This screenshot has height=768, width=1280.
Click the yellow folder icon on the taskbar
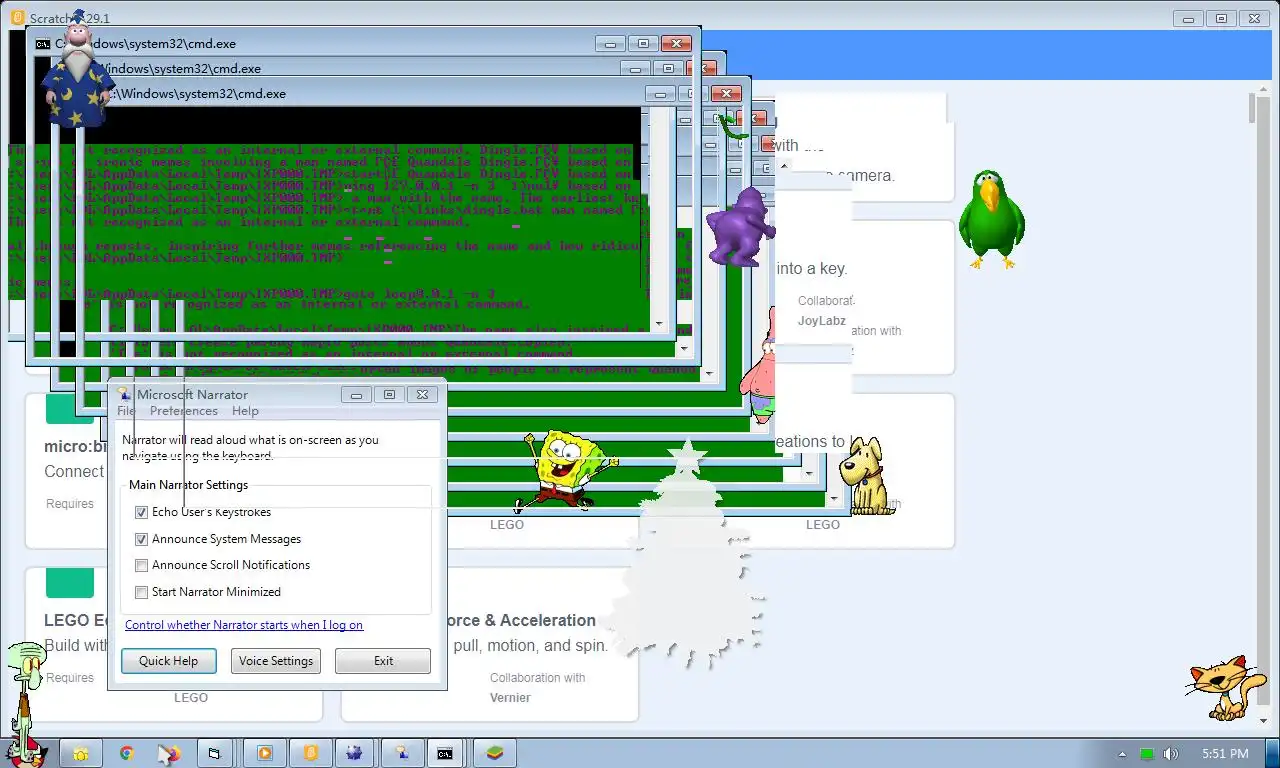click(x=80, y=754)
